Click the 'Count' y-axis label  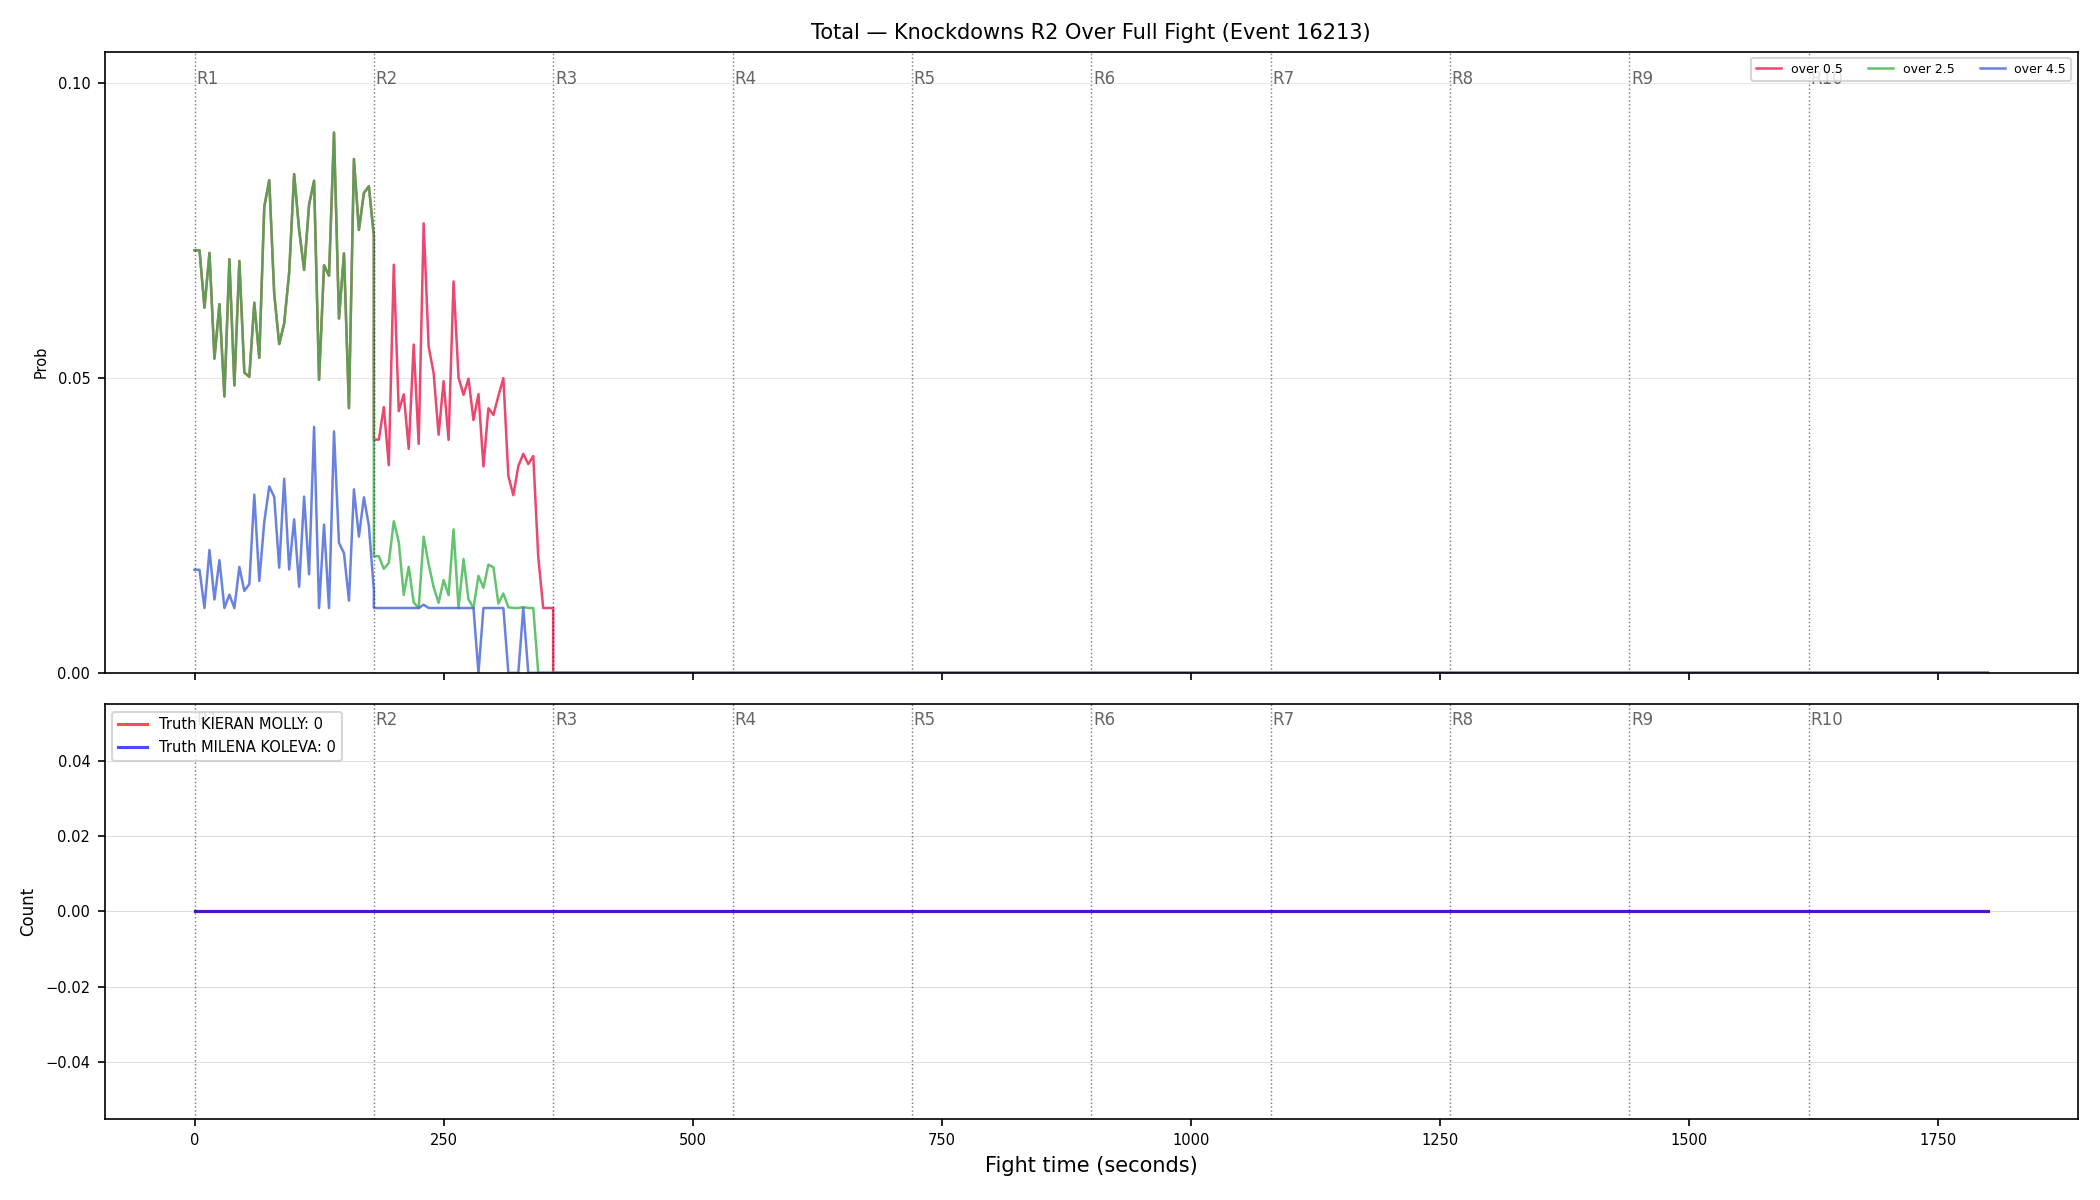[27, 912]
